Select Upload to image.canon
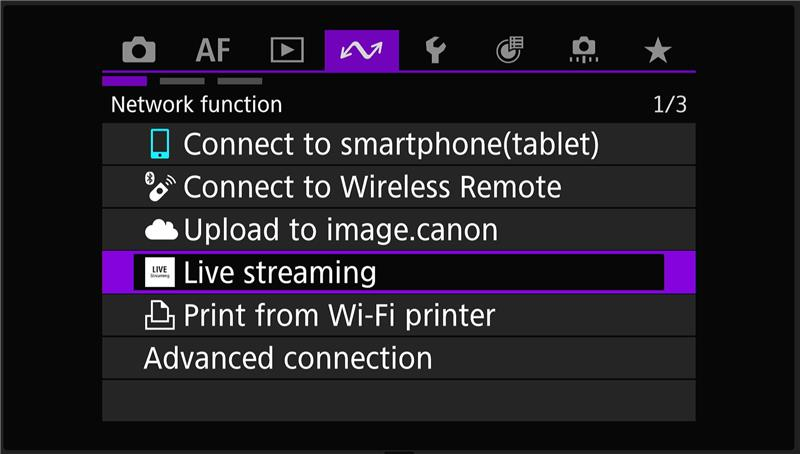 point(399,230)
